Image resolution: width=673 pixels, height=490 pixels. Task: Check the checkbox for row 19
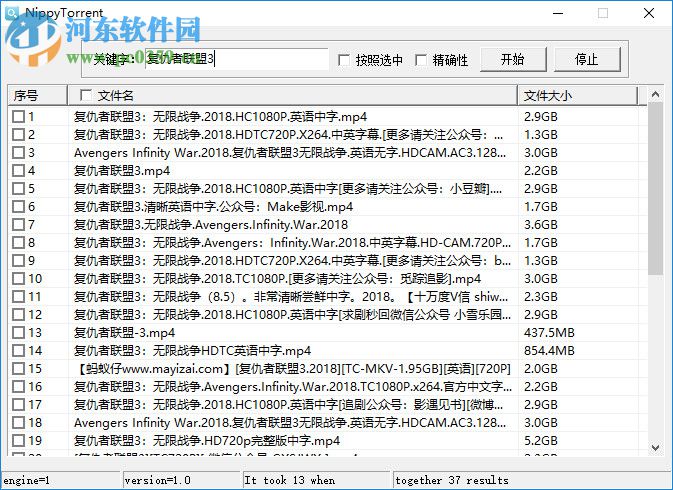coord(18,441)
